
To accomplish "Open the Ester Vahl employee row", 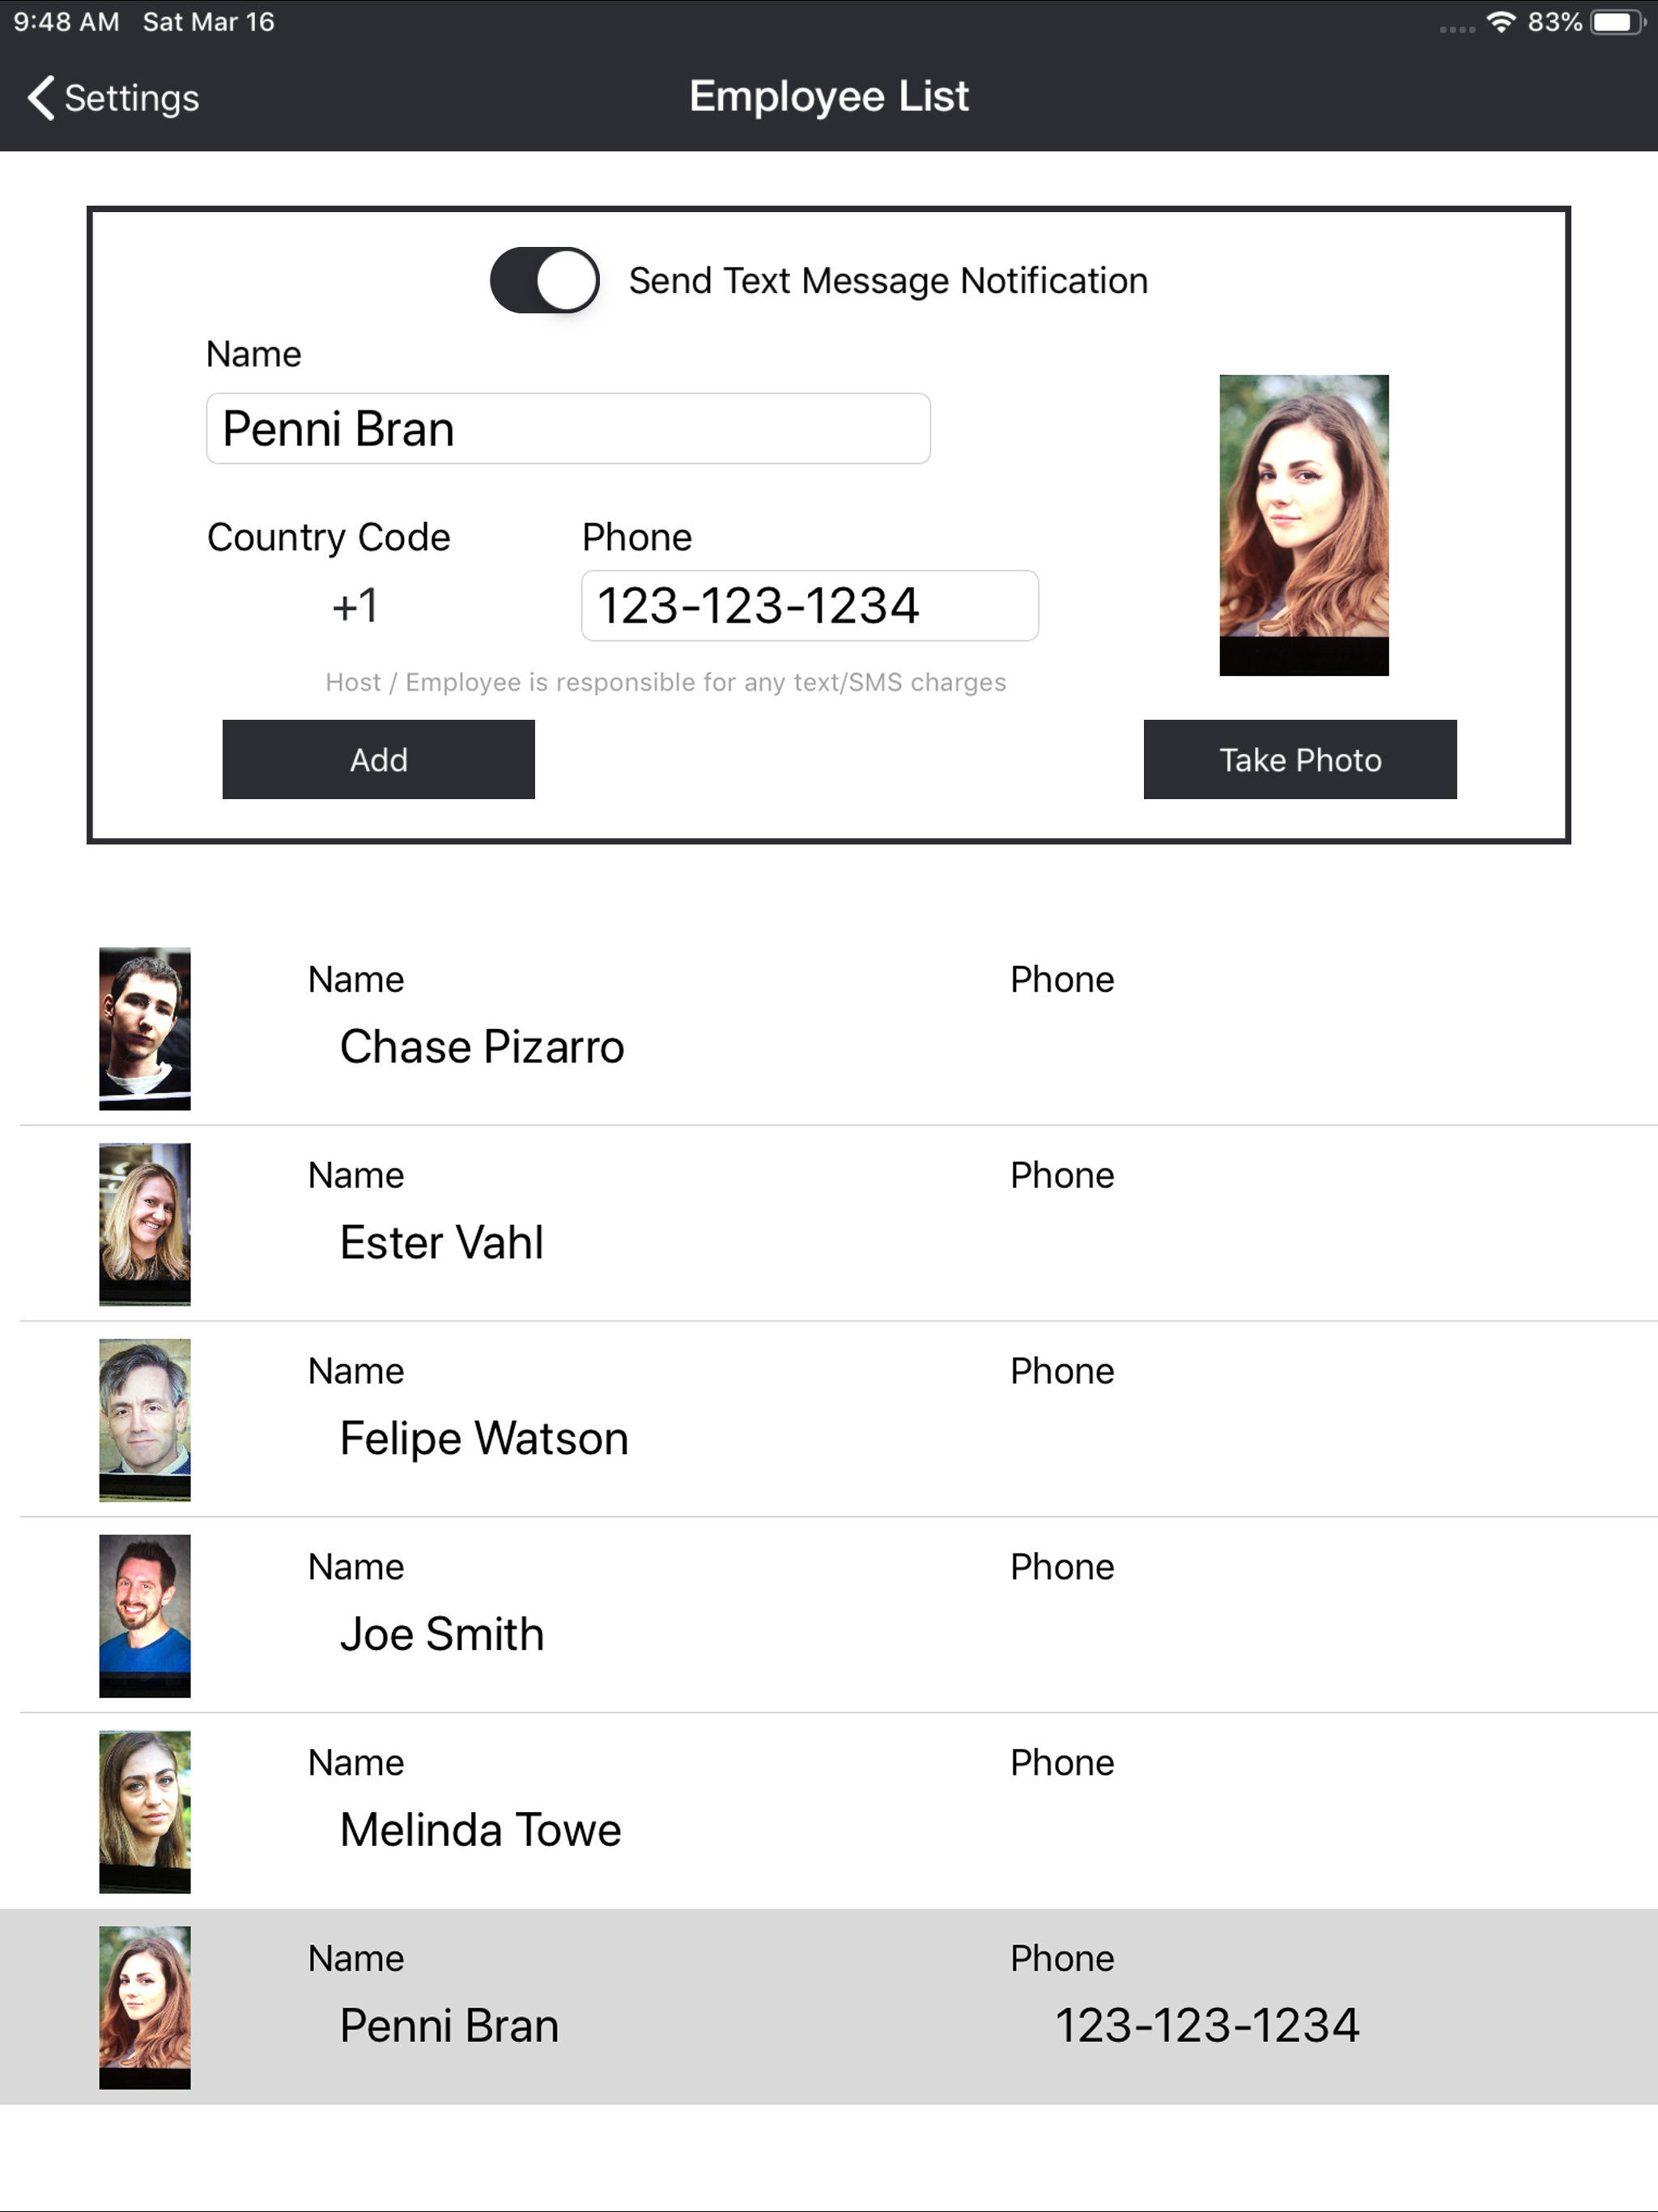I will point(829,1224).
